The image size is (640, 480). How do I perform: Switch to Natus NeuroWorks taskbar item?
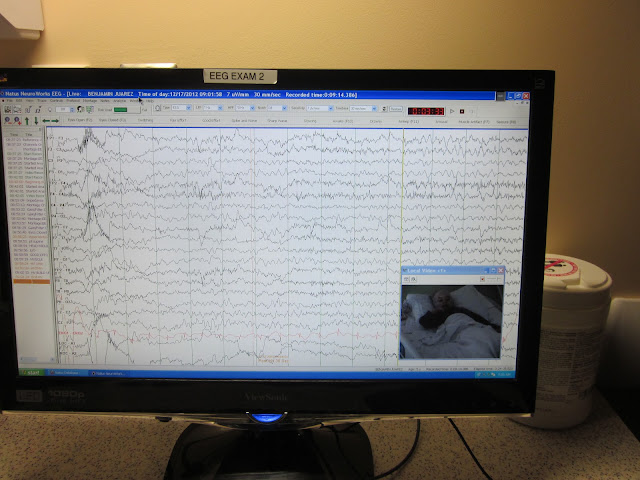click(x=109, y=373)
